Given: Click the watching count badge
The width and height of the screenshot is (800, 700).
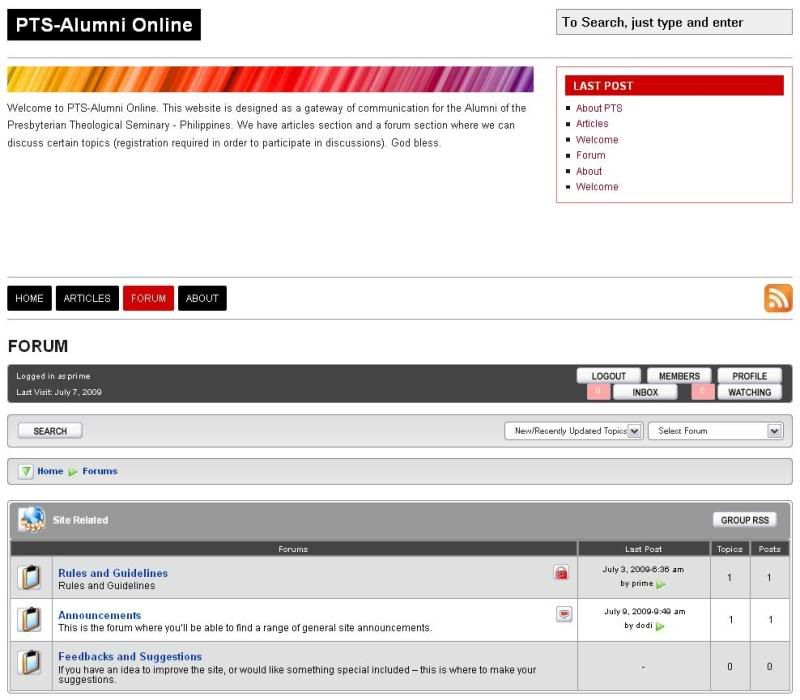Looking at the screenshot, I should pyautogui.click(x=703, y=392).
